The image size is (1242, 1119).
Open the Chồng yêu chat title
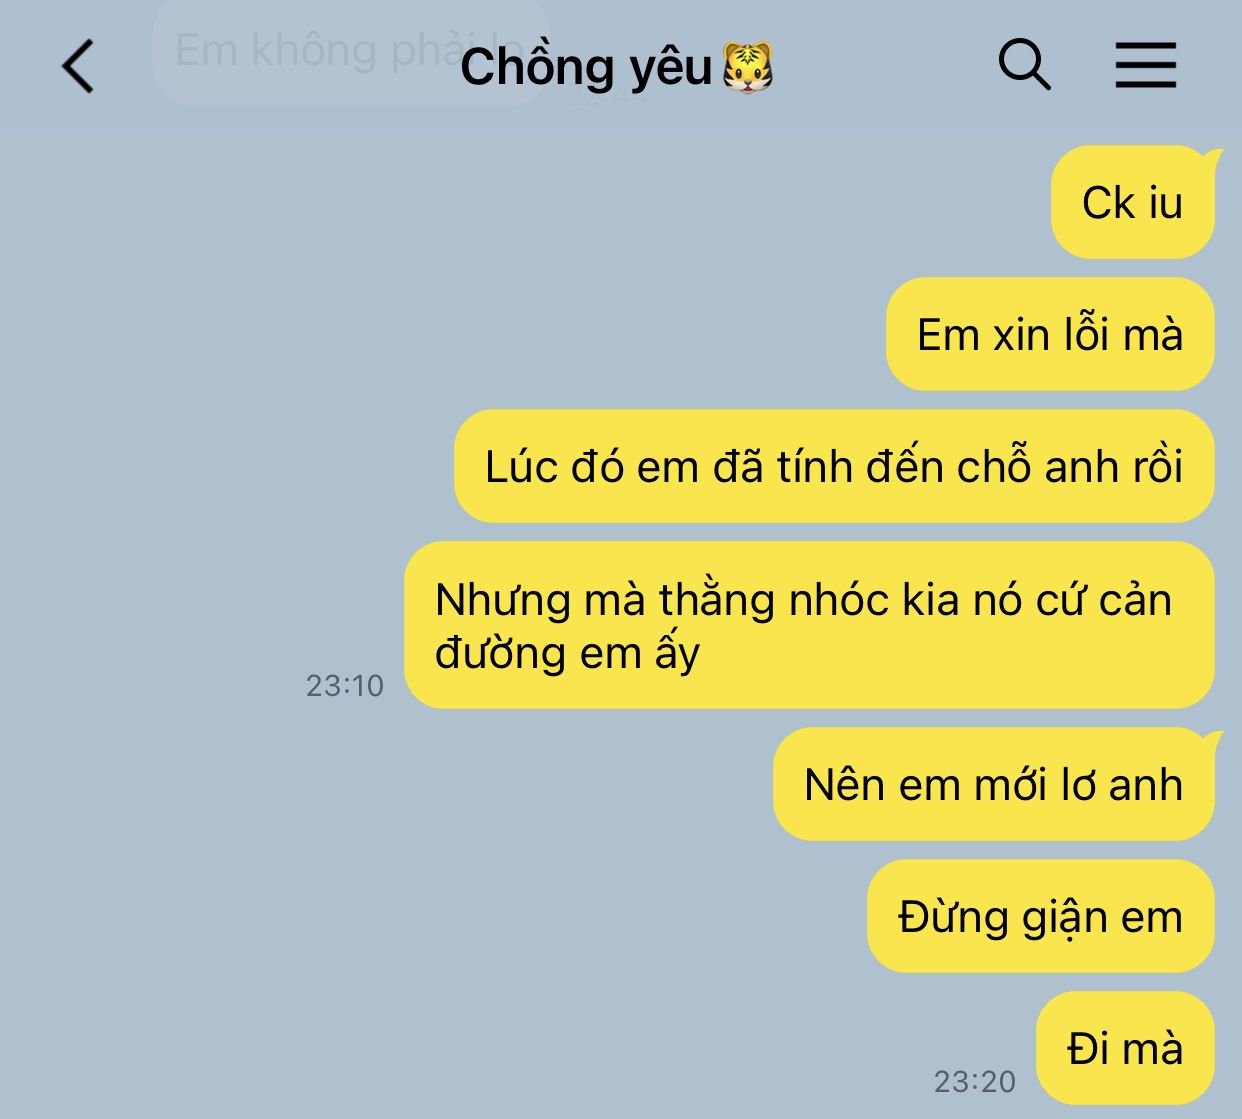tap(617, 68)
